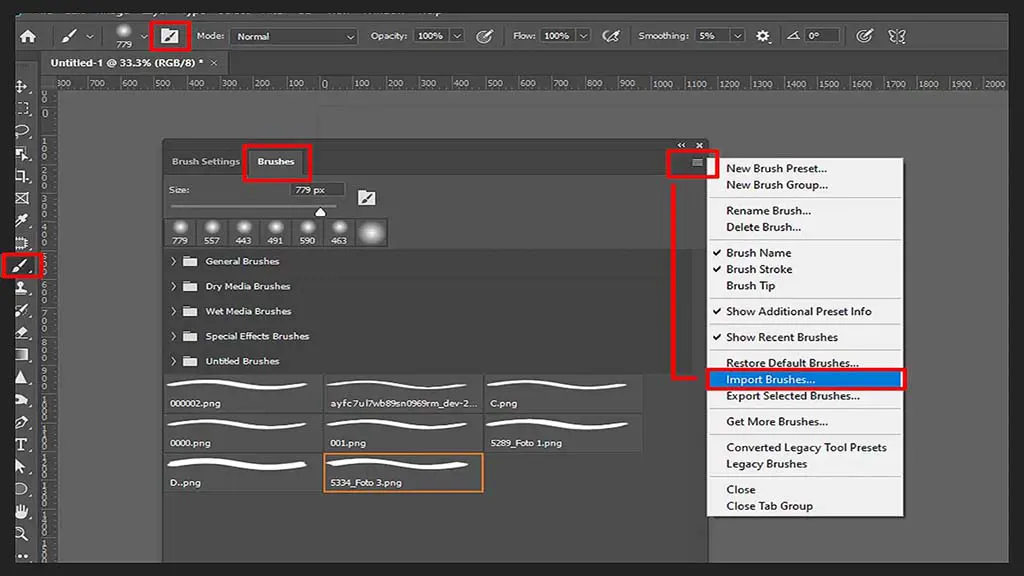1024x576 pixels.
Task: Open the Mode Normal dropdown
Action: point(293,37)
